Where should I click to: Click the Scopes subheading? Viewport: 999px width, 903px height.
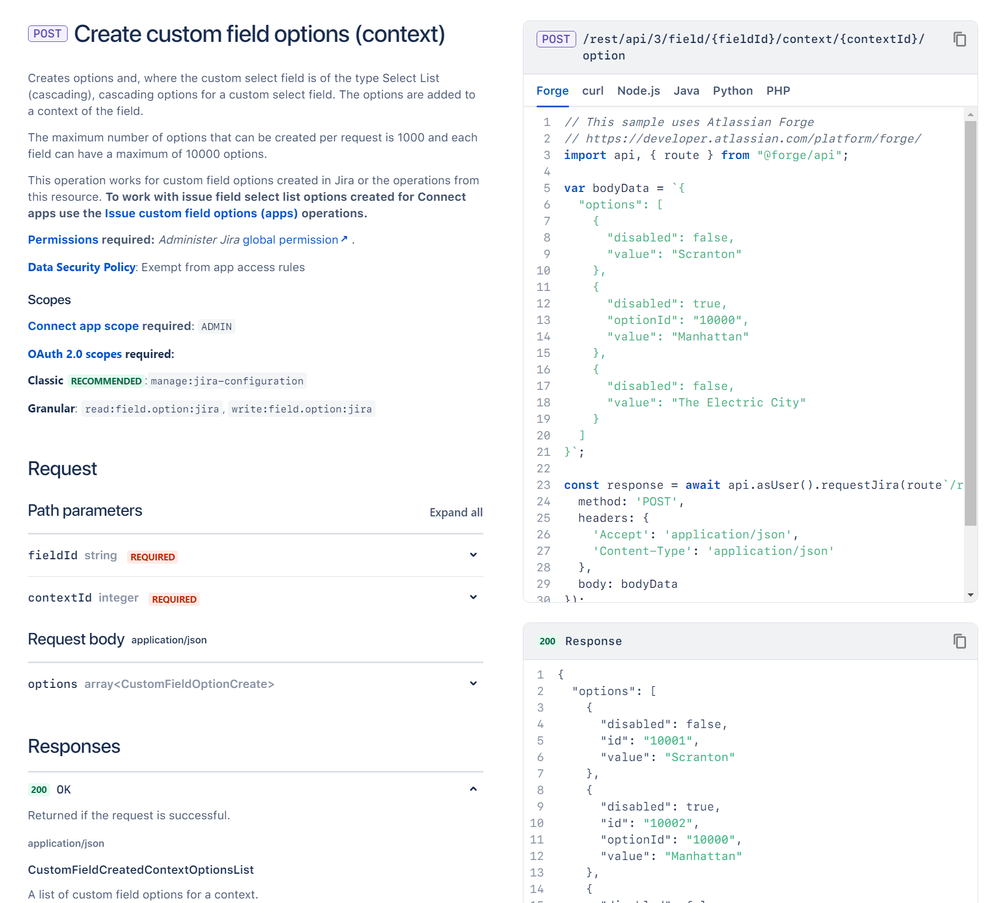click(49, 300)
